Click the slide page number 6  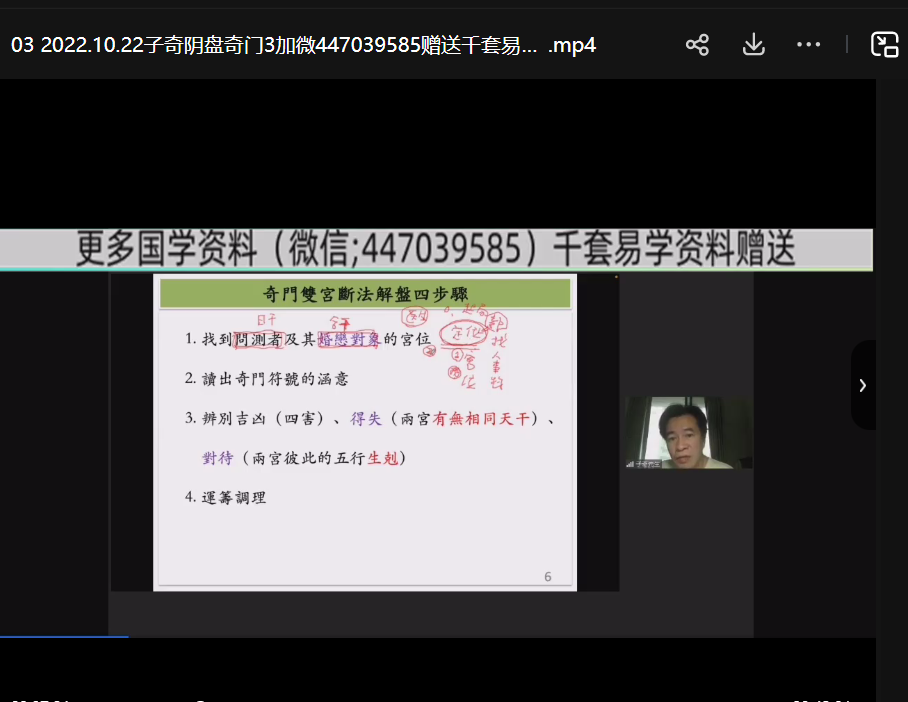(x=547, y=577)
